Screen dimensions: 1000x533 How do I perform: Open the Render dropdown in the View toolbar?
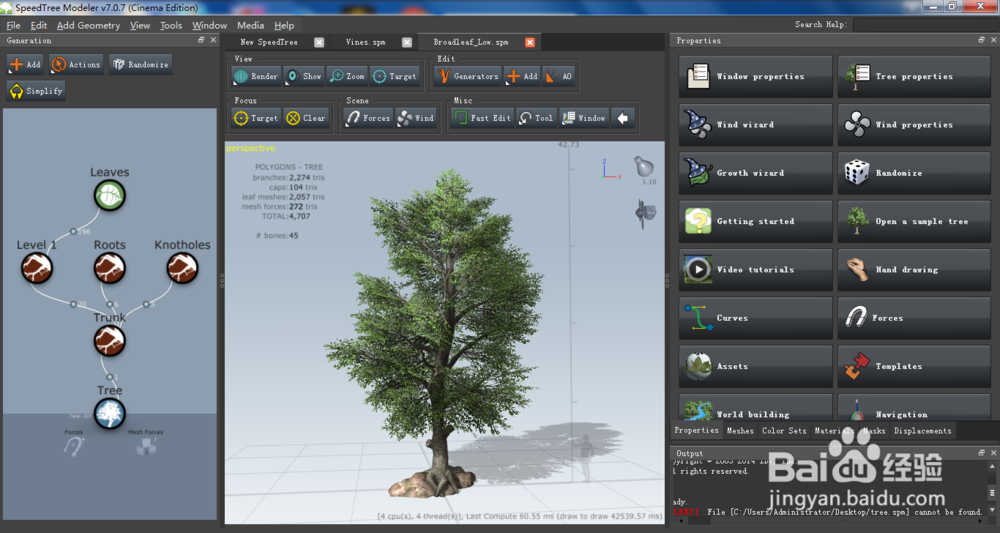point(256,77)
